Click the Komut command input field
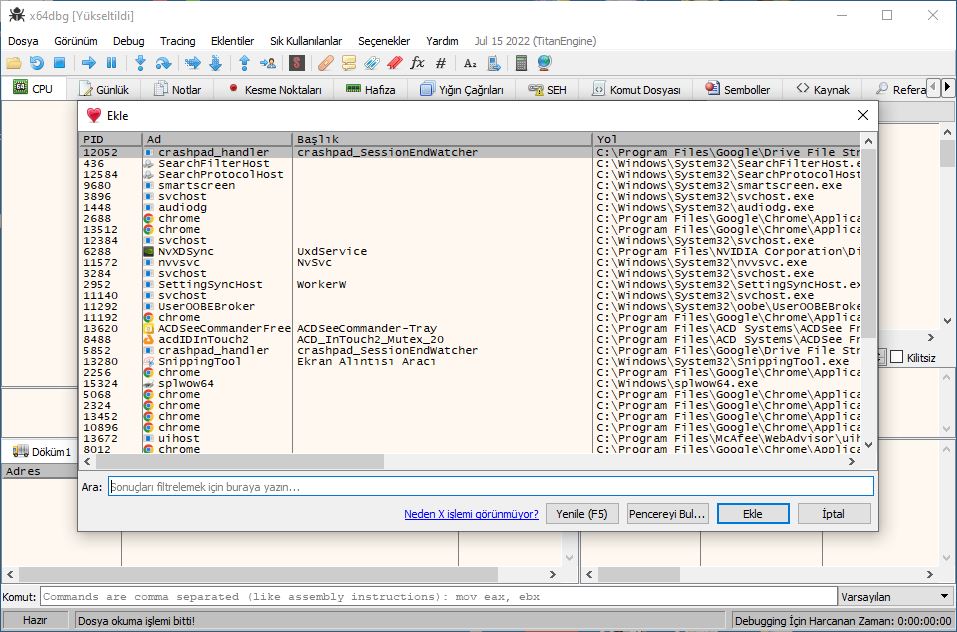The height and width of the screenshot is (632, 957). coord(438,597)
